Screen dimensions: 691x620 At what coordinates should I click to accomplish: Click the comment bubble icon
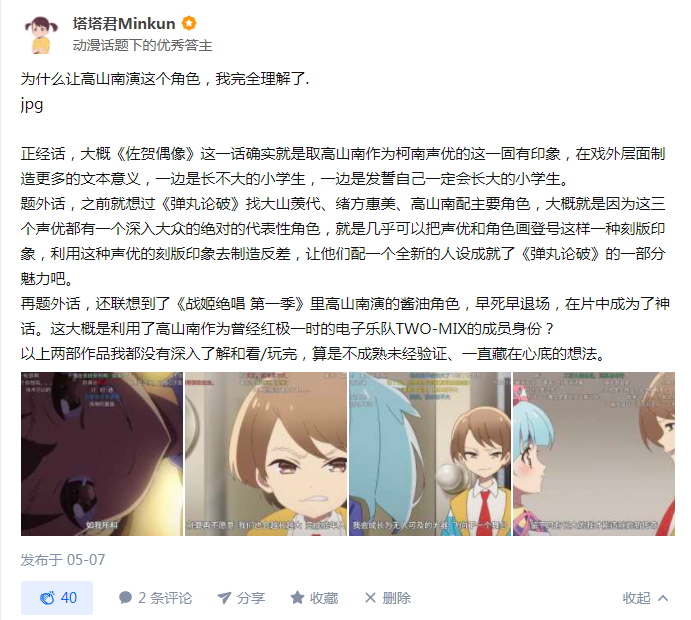click(125, 598)
